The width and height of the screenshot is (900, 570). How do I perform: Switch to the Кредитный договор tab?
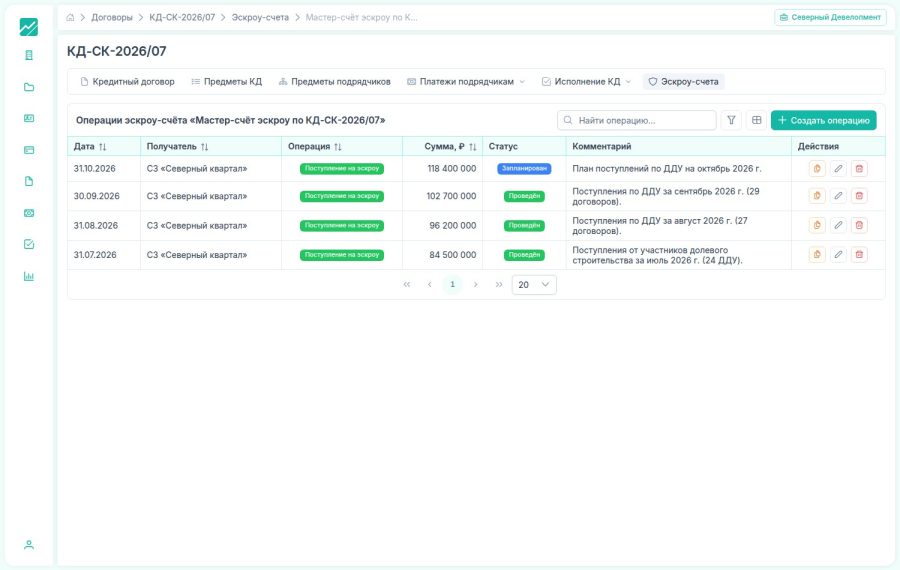click(127, 82)
